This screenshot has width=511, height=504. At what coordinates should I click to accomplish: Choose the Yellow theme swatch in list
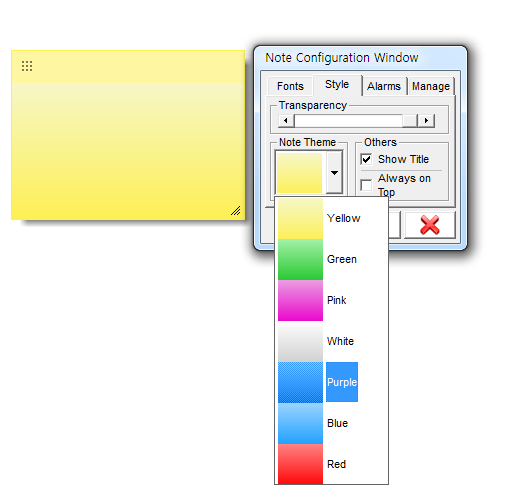pyautogui.click(x=300, y=218)
